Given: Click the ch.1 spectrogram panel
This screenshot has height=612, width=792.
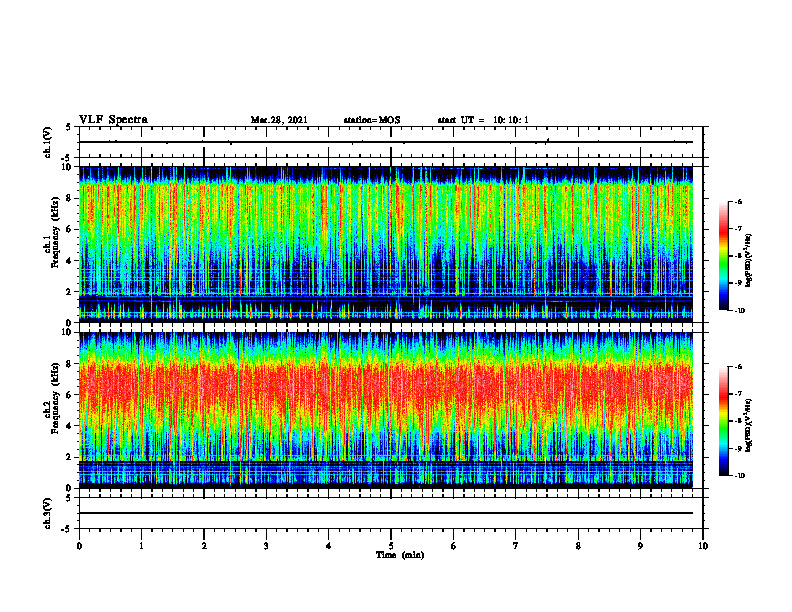Looking at the screenshot, I should (386, 244).
